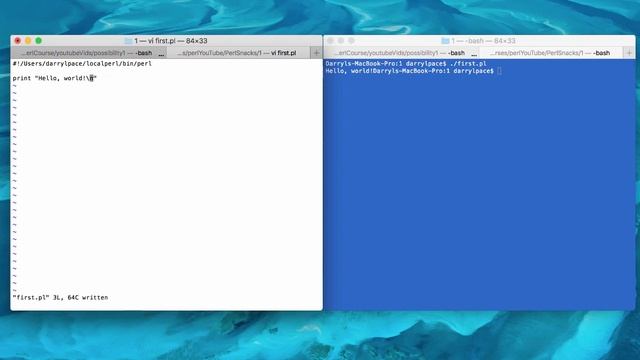Close the right bash window
Screen dimensions: 640x360
click(x=331, y=41)
